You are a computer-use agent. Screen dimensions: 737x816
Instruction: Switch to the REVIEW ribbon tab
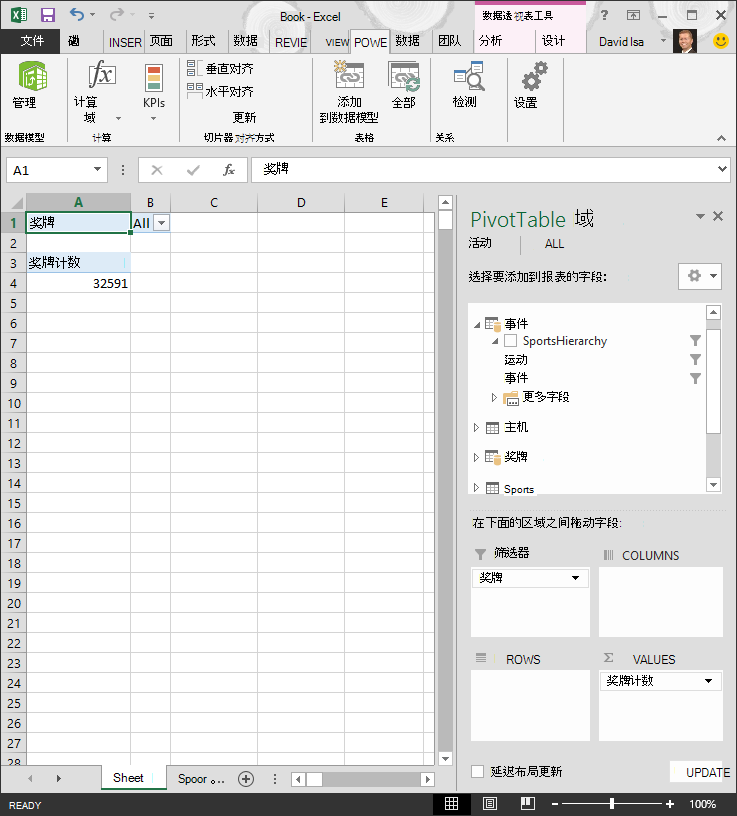(291, 42)
